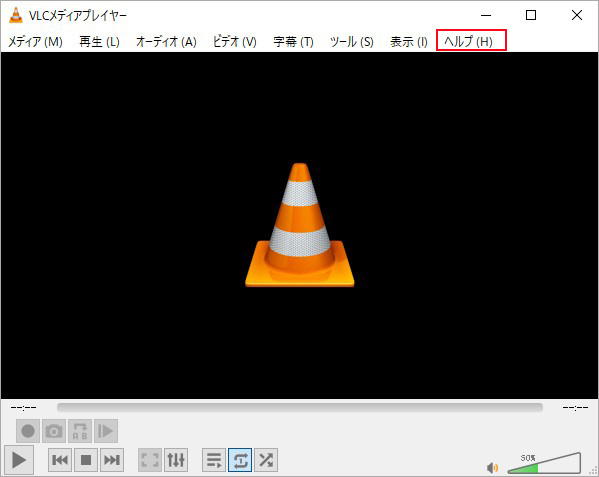Toggle random shuffle playback
This screenshot has height=477, width=599.
266,460
